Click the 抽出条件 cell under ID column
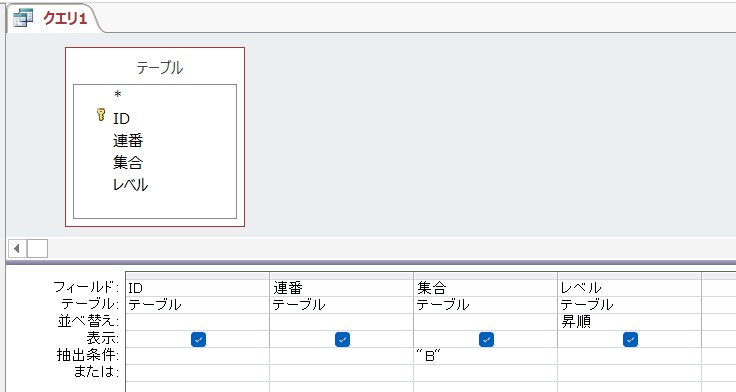Image resolution: width=736 pixels, height=392 pixels. click(x=198, y=356)
